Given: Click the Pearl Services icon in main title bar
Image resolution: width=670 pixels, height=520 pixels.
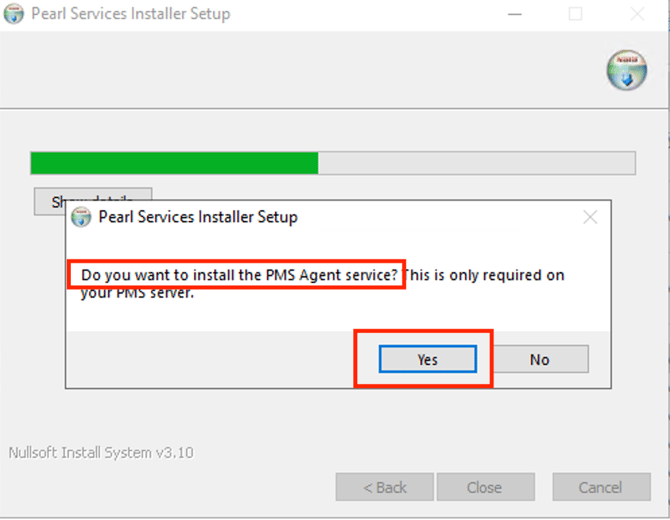Looking at the screenshot, I should [16, 15].
